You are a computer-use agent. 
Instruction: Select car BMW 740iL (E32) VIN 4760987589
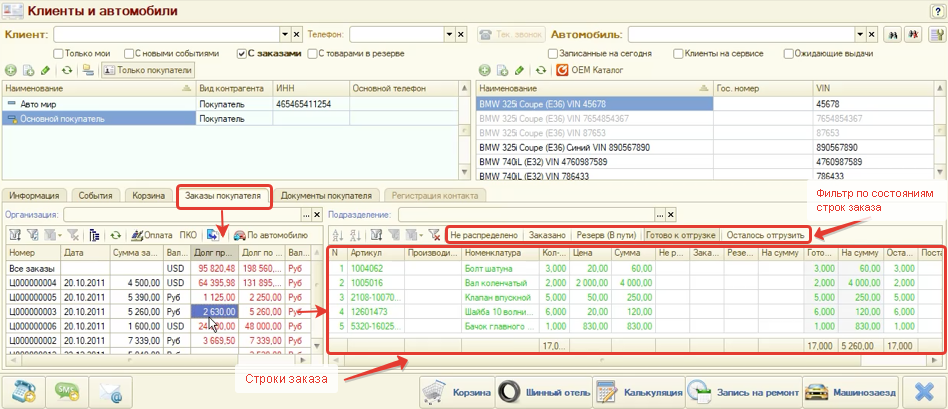click(x=704, y=162)
